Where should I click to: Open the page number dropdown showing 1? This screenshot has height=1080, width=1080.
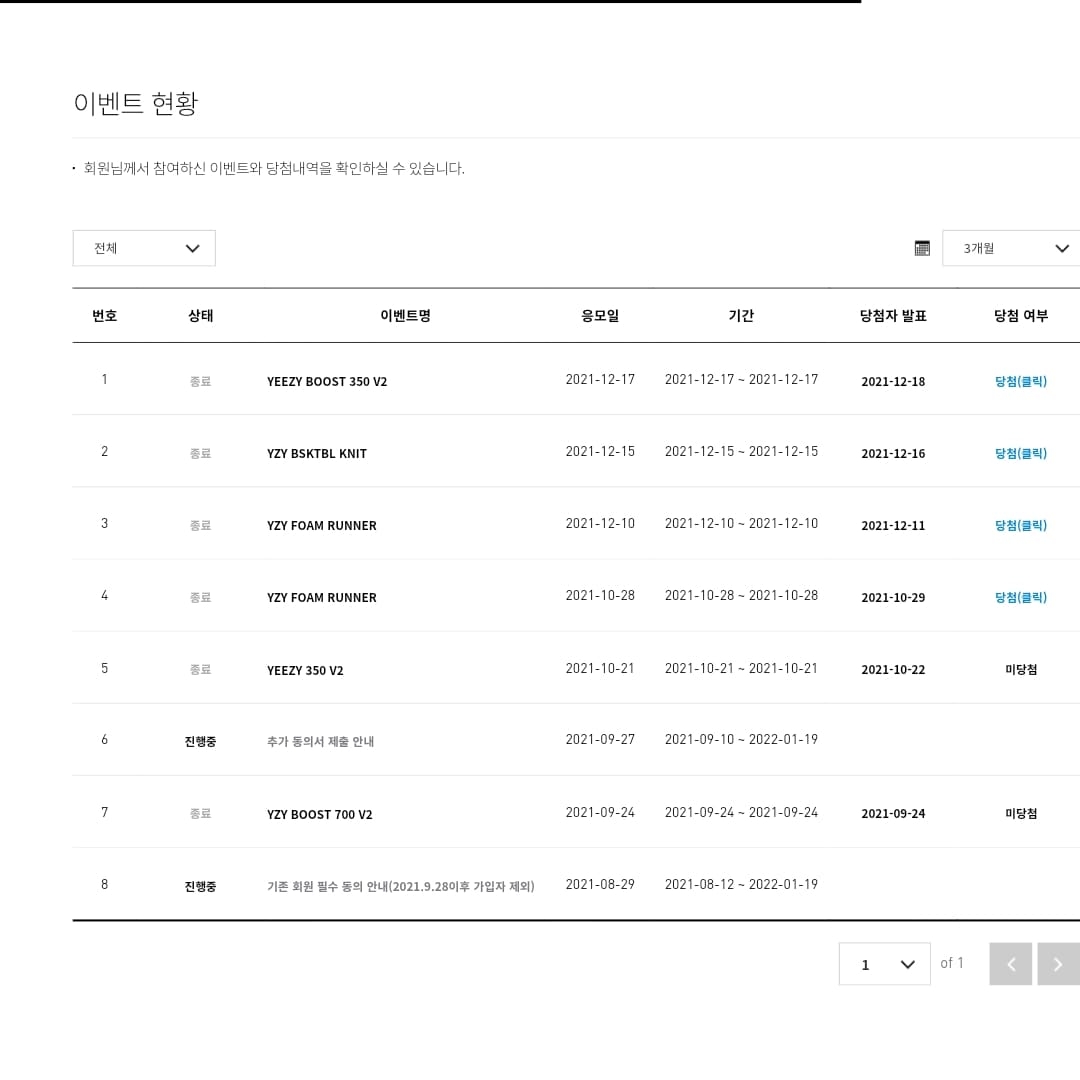tap(884, 964)
